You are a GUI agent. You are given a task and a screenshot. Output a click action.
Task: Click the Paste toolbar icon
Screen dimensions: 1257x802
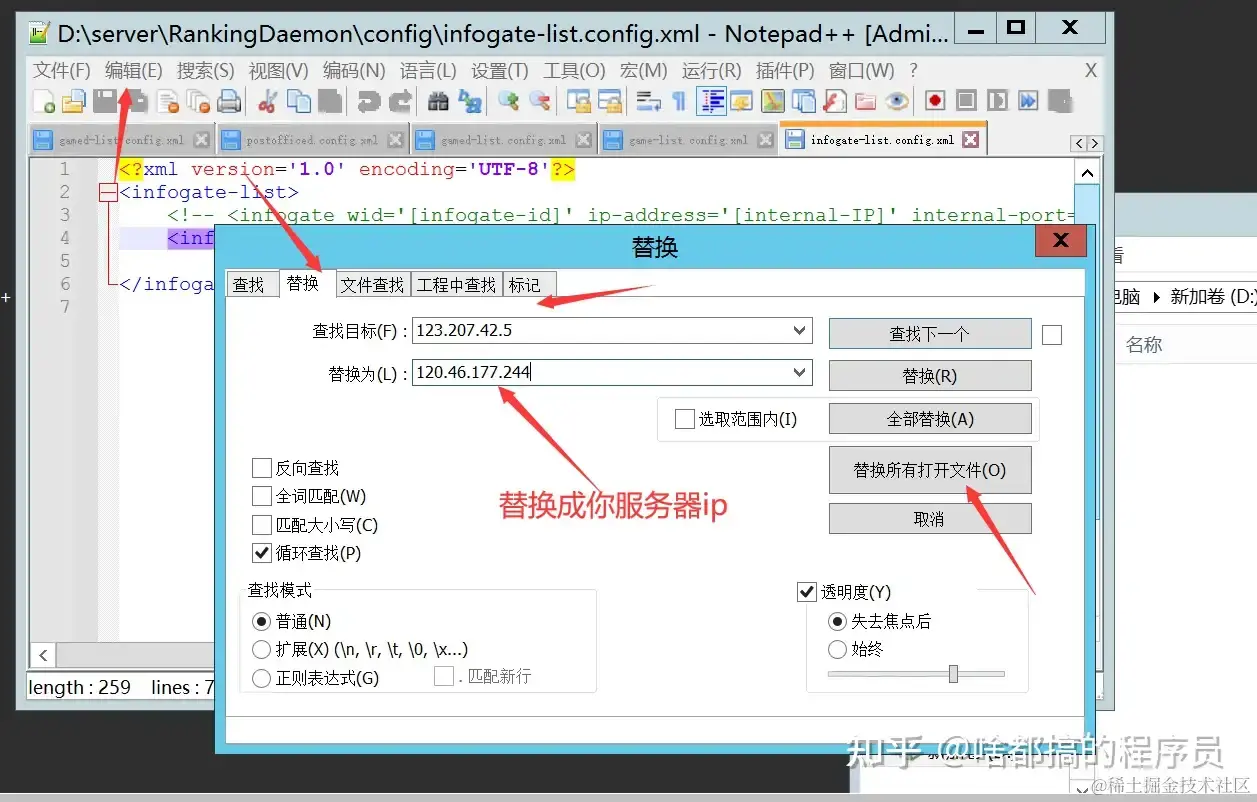point(330,101)
